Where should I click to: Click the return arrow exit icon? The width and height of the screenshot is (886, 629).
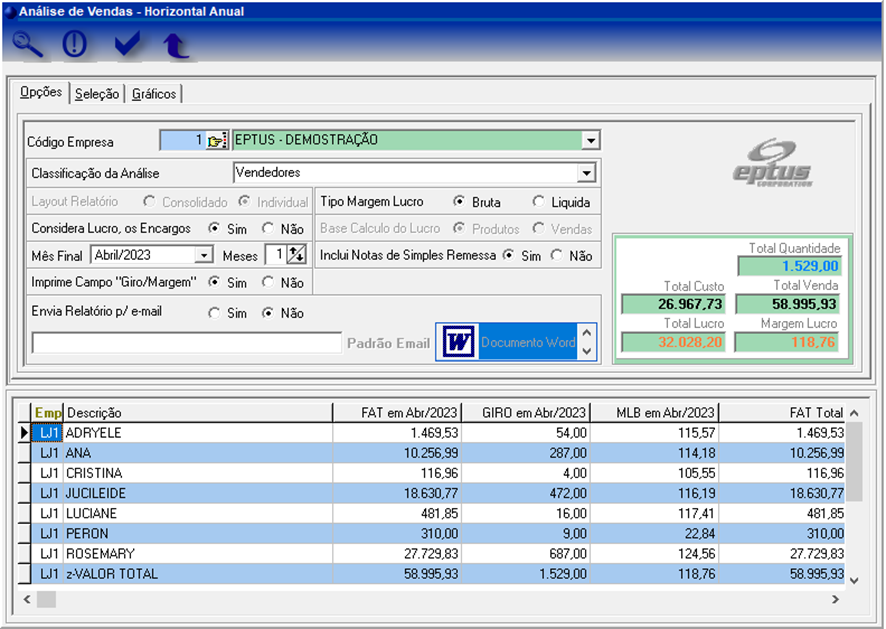click(176, 44)
